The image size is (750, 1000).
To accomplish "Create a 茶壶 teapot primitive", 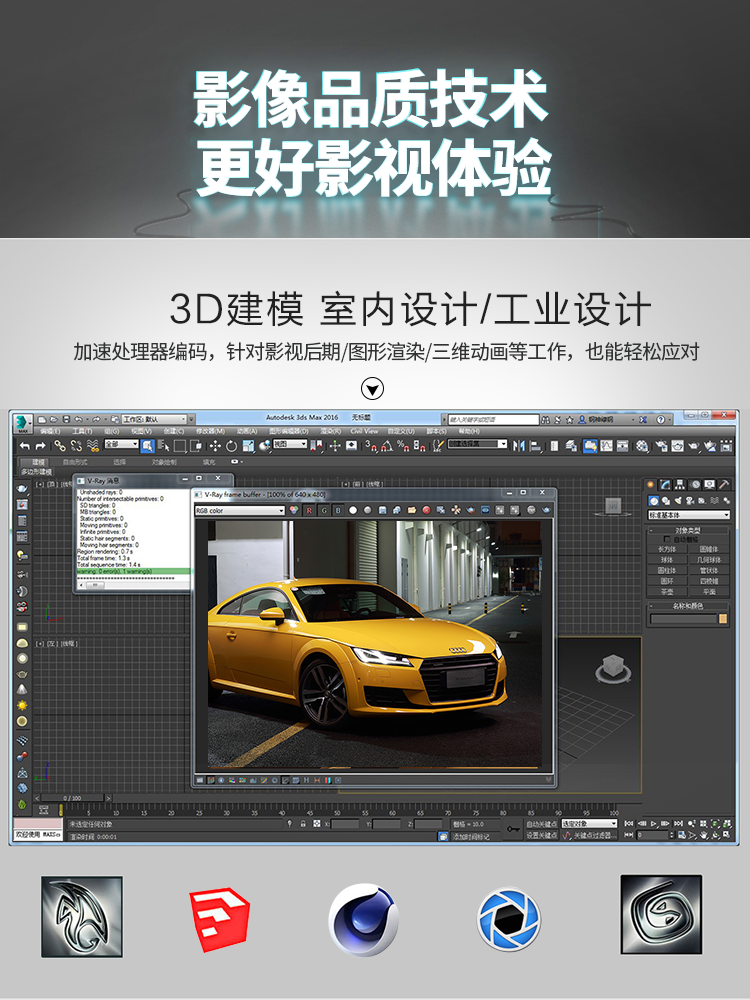I will click(667, 592).
